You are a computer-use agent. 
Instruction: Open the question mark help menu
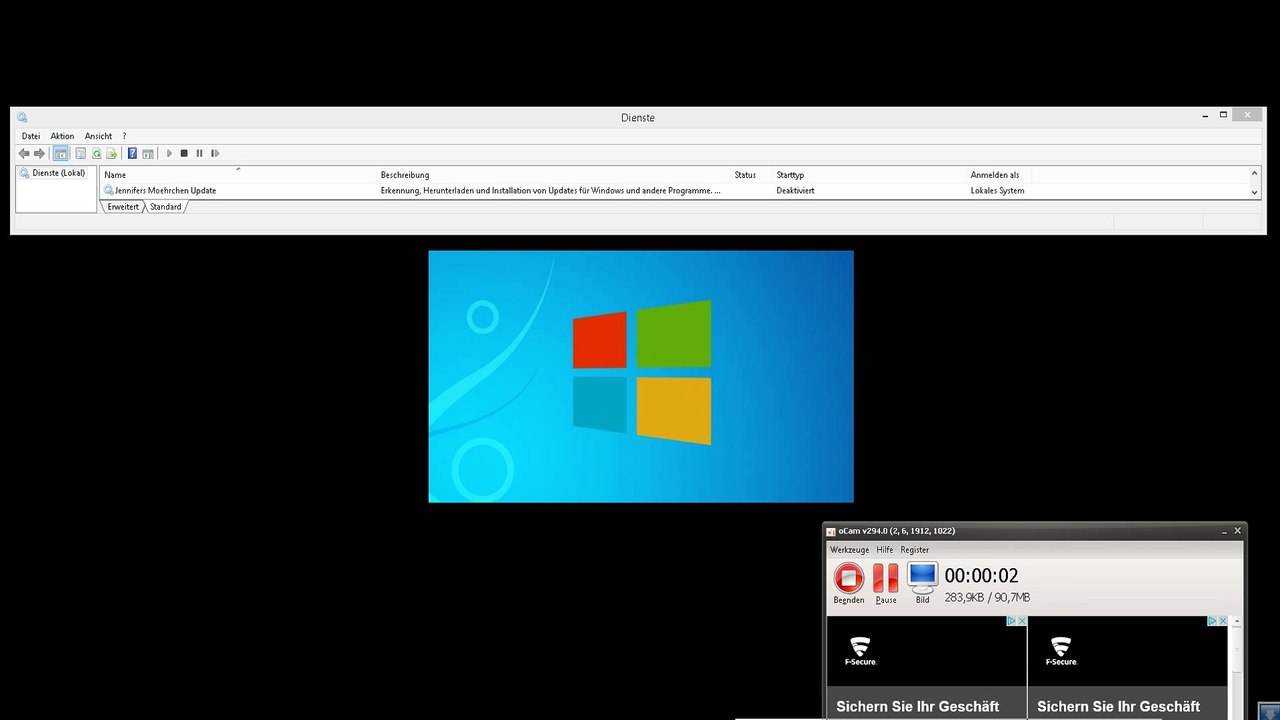click(125, 136)
